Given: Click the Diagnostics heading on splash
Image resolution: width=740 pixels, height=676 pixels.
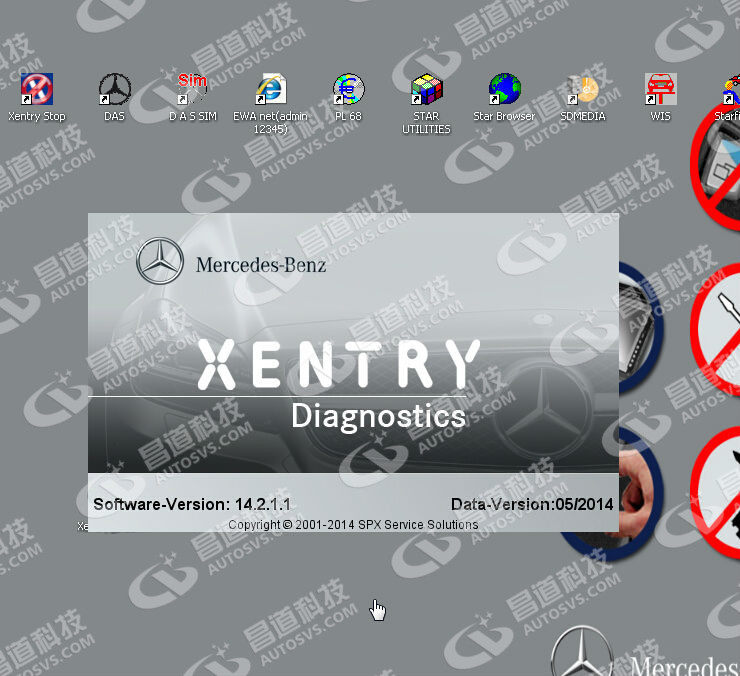Looking at the screenshot, I should click(x=378, y=417).
